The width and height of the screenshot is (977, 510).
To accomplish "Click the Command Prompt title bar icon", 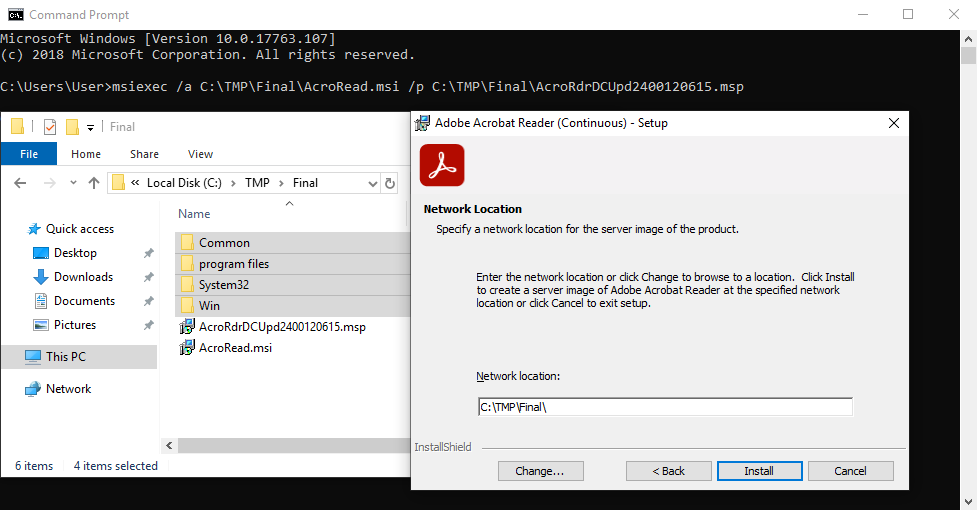I will tap(16, 14).
